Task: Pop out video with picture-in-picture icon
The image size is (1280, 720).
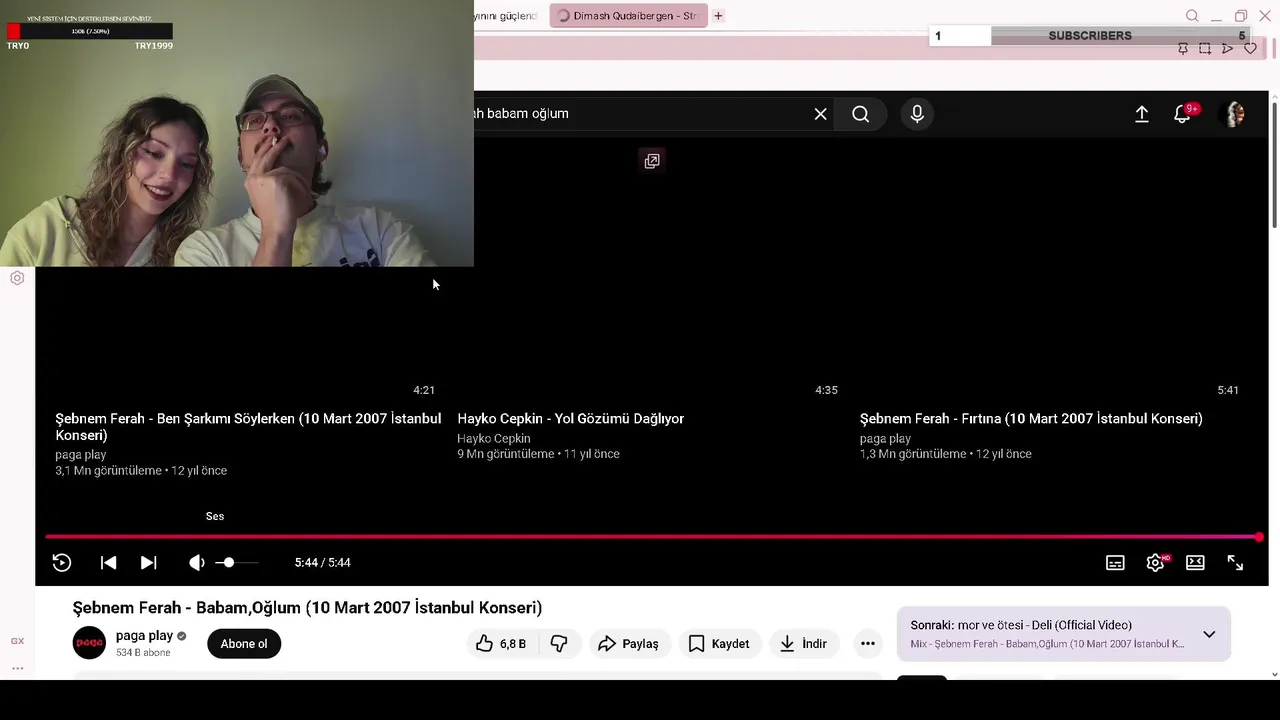Action: point(652,161)
